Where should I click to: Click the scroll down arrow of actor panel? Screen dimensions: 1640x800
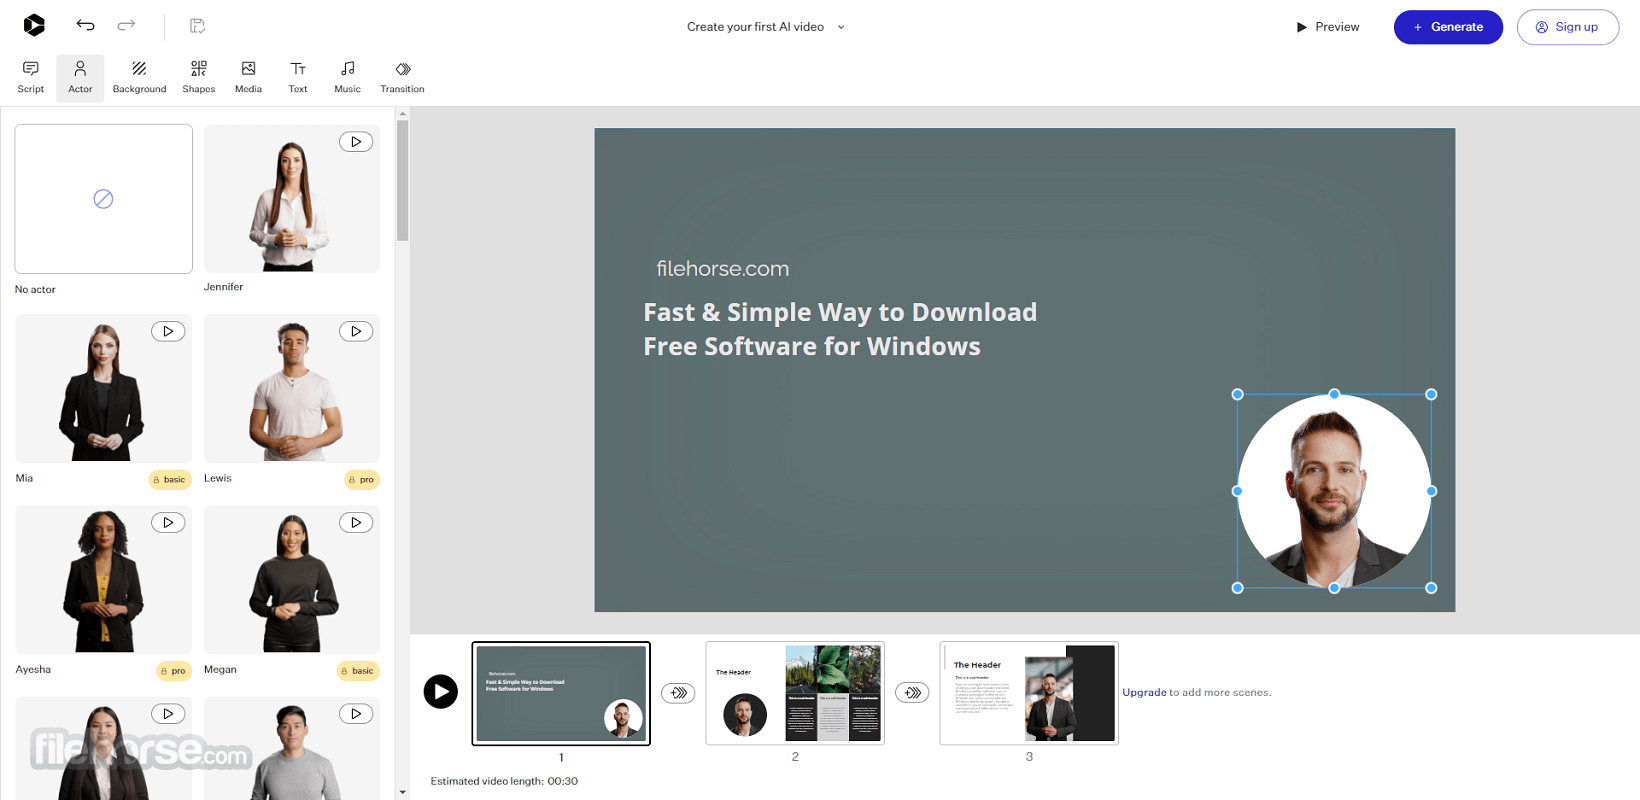[402, 792]
